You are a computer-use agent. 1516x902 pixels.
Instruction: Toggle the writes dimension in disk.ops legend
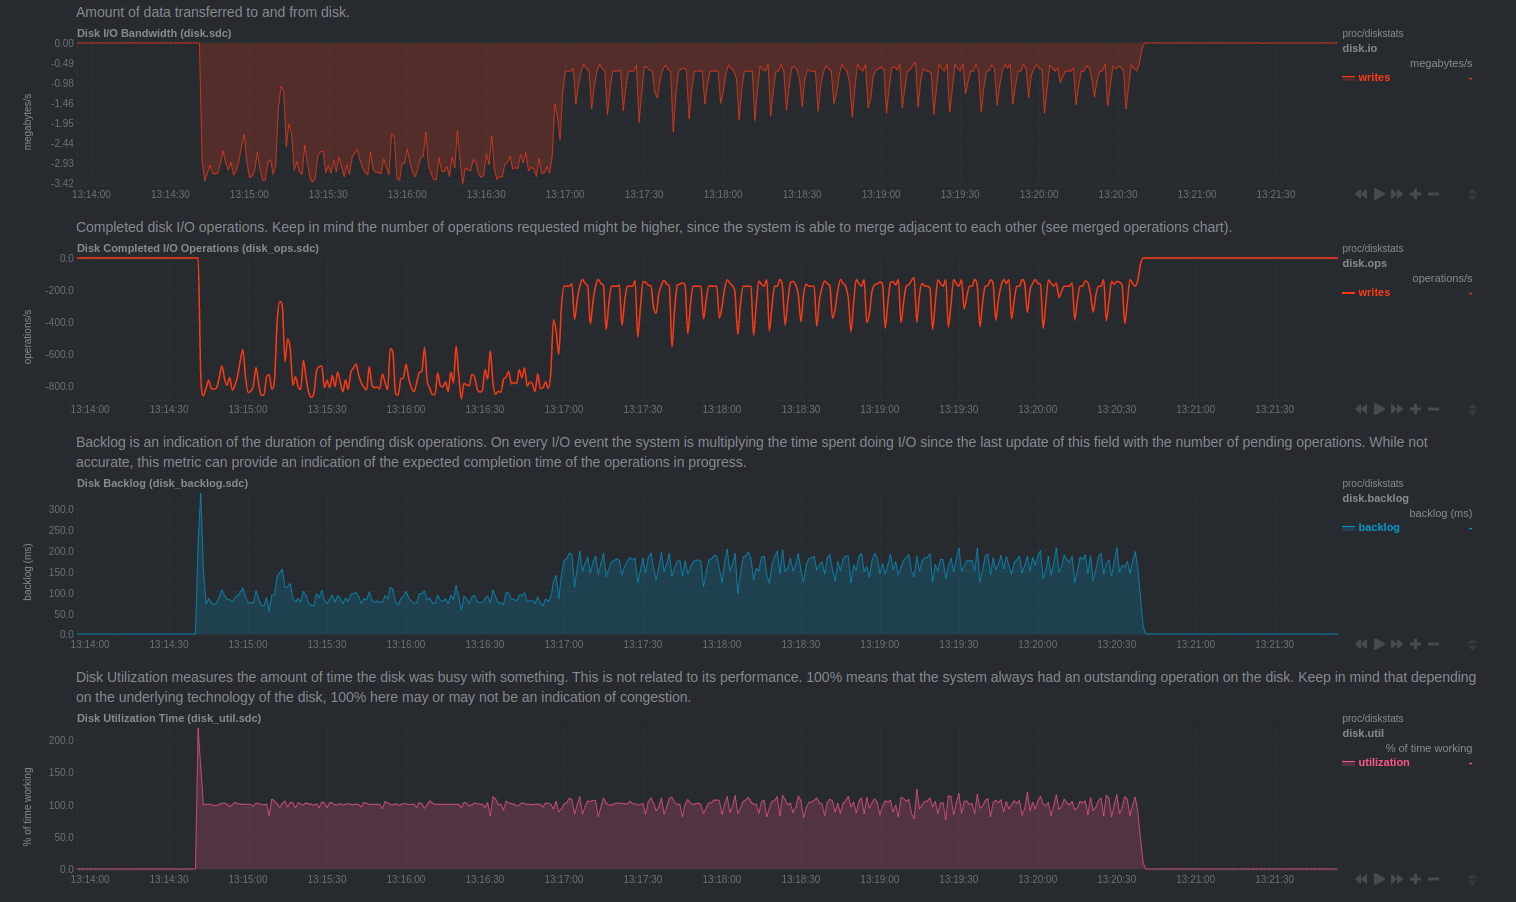coord(1373,292)
